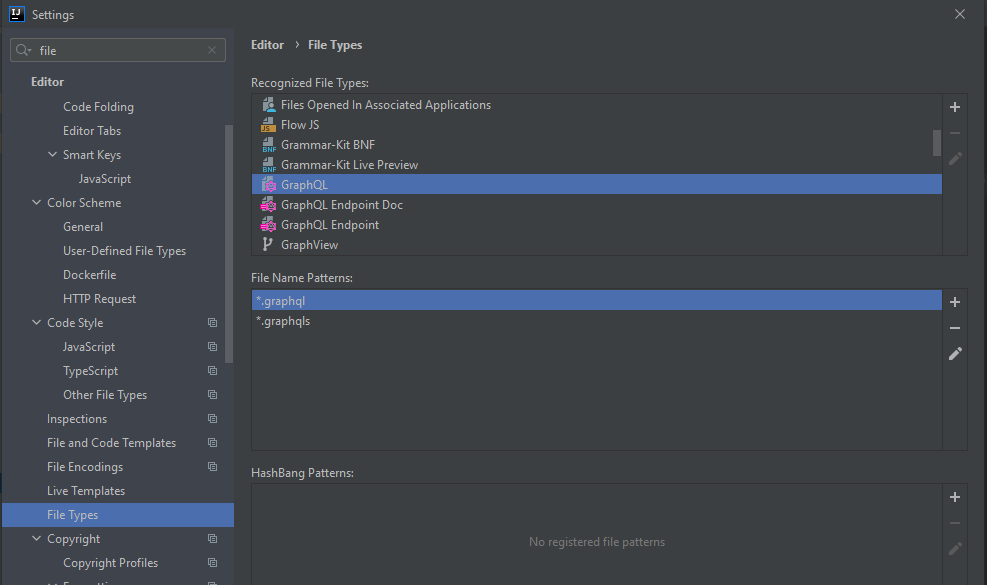
Task: Click the GraphQL Endpoint file type icon
Action: click(268, 224)
